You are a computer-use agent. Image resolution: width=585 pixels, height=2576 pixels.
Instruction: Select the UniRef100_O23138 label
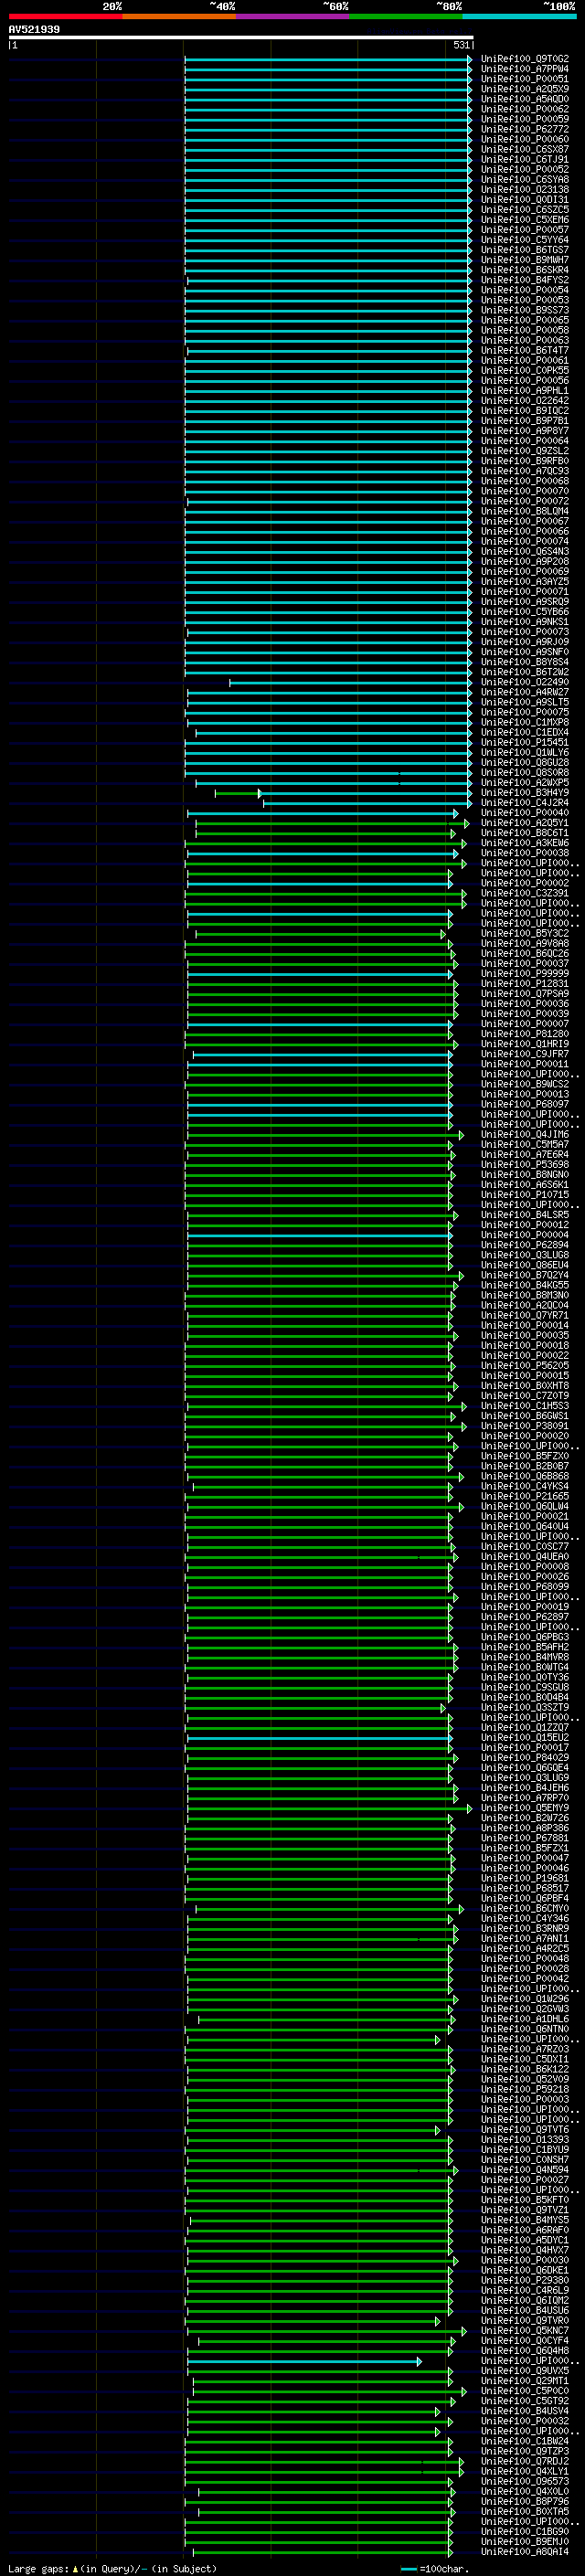click(x=525, y=189)
